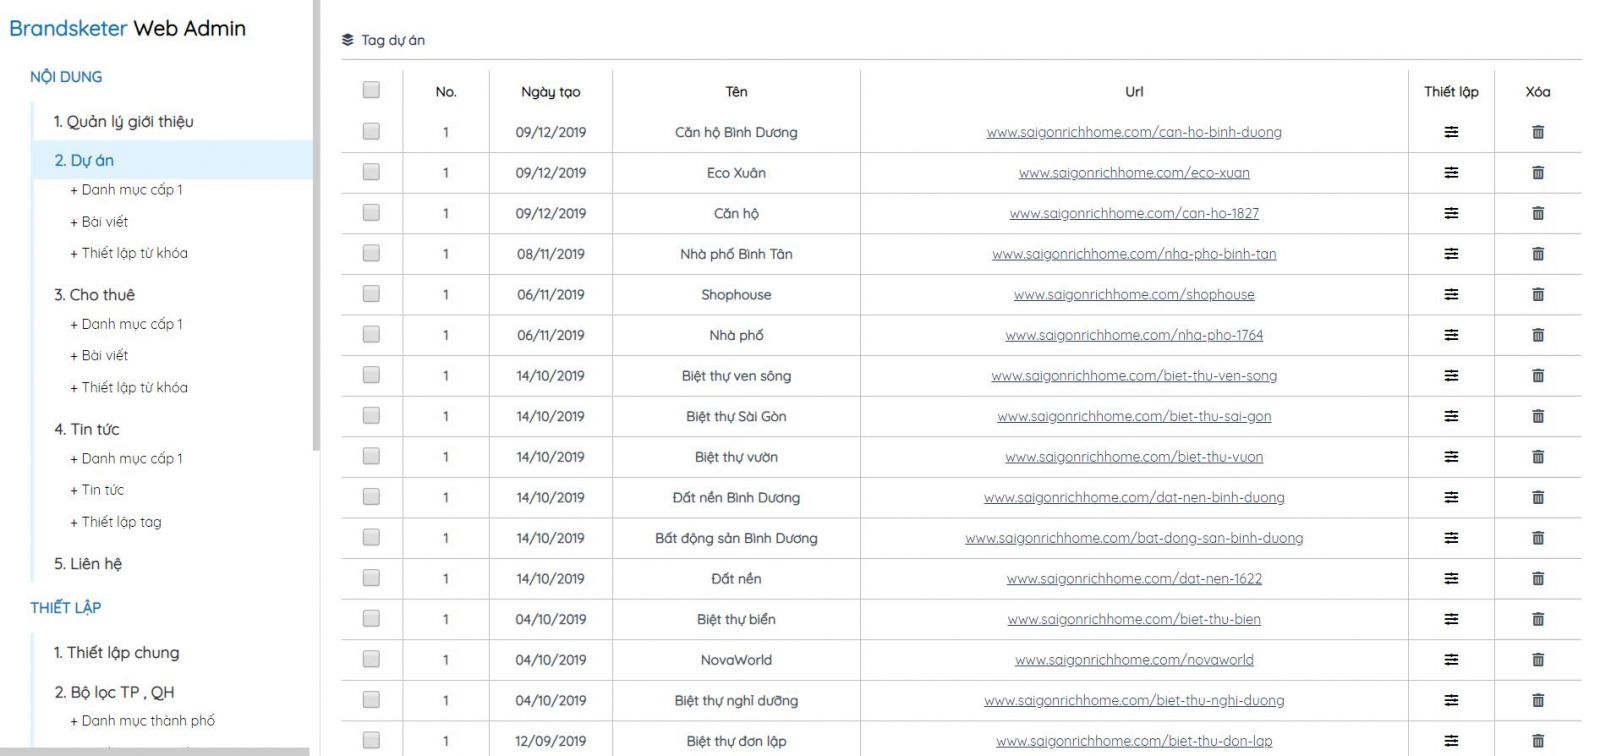This screenshot has width=1600, height=756.
Task: Open Bài viết under Cho thuê
Action: pyautogui.click(x=99, y=356)
